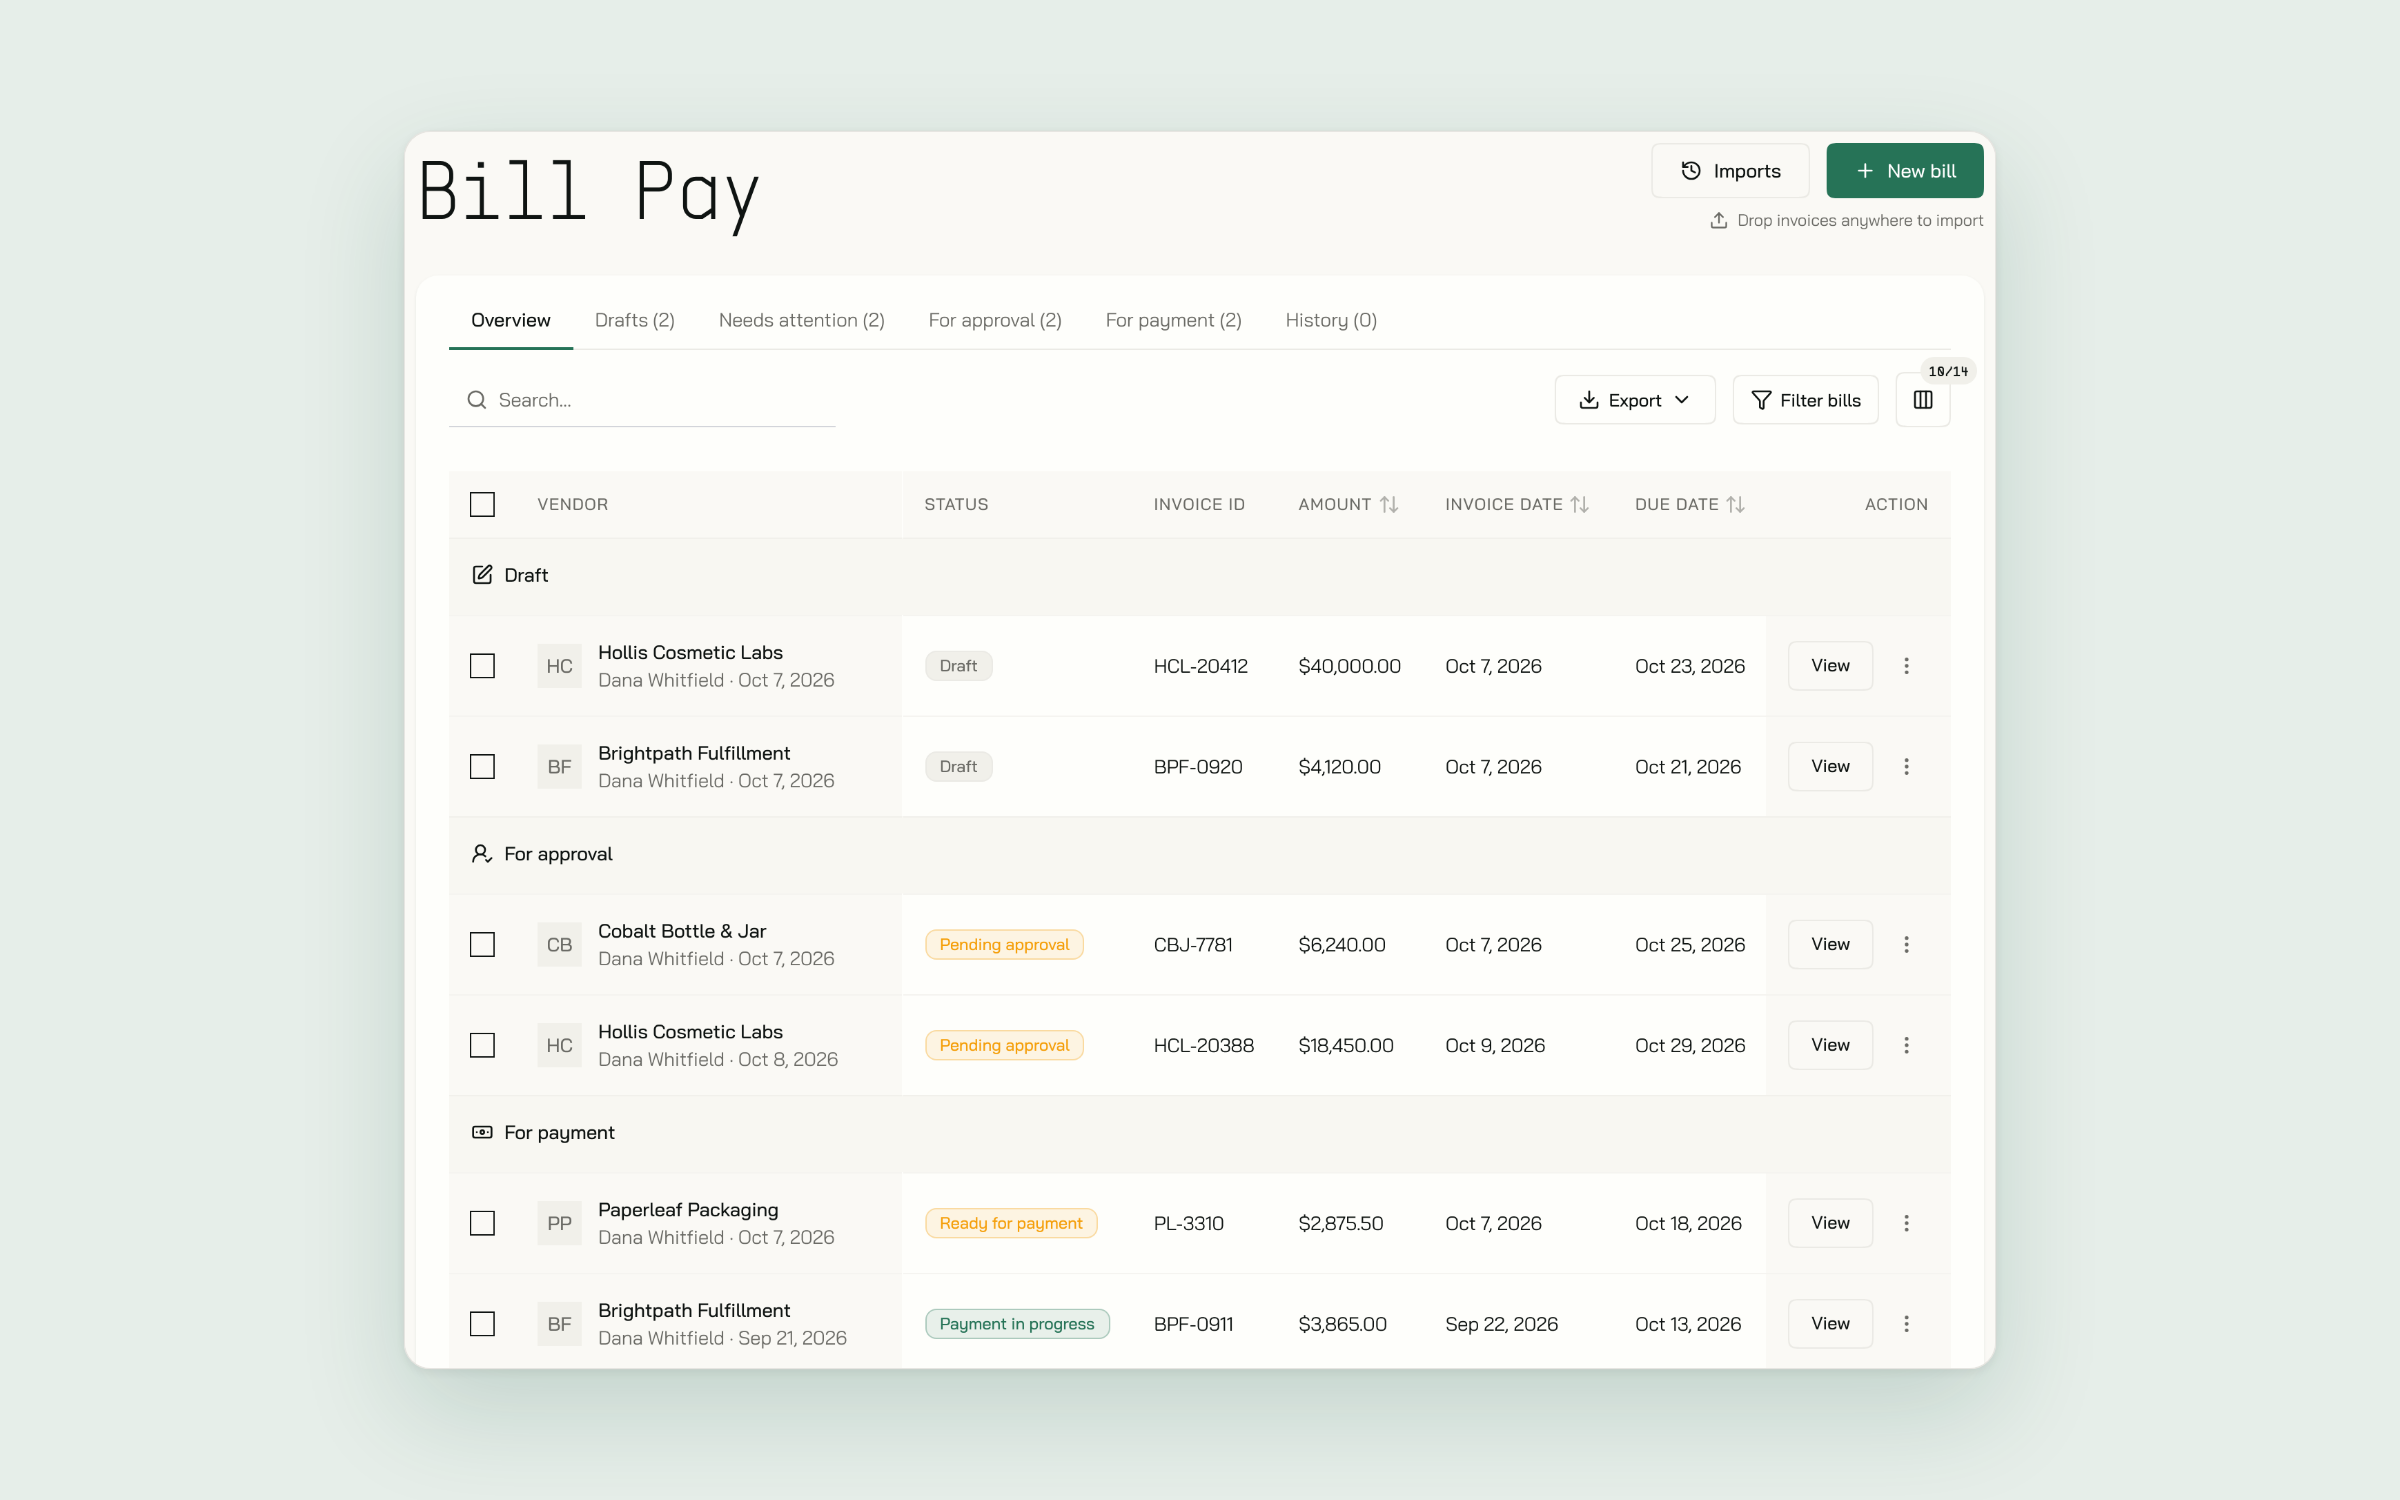Check the Brightpath Fulfillment BPF-0911 row

pos(482,1324)
